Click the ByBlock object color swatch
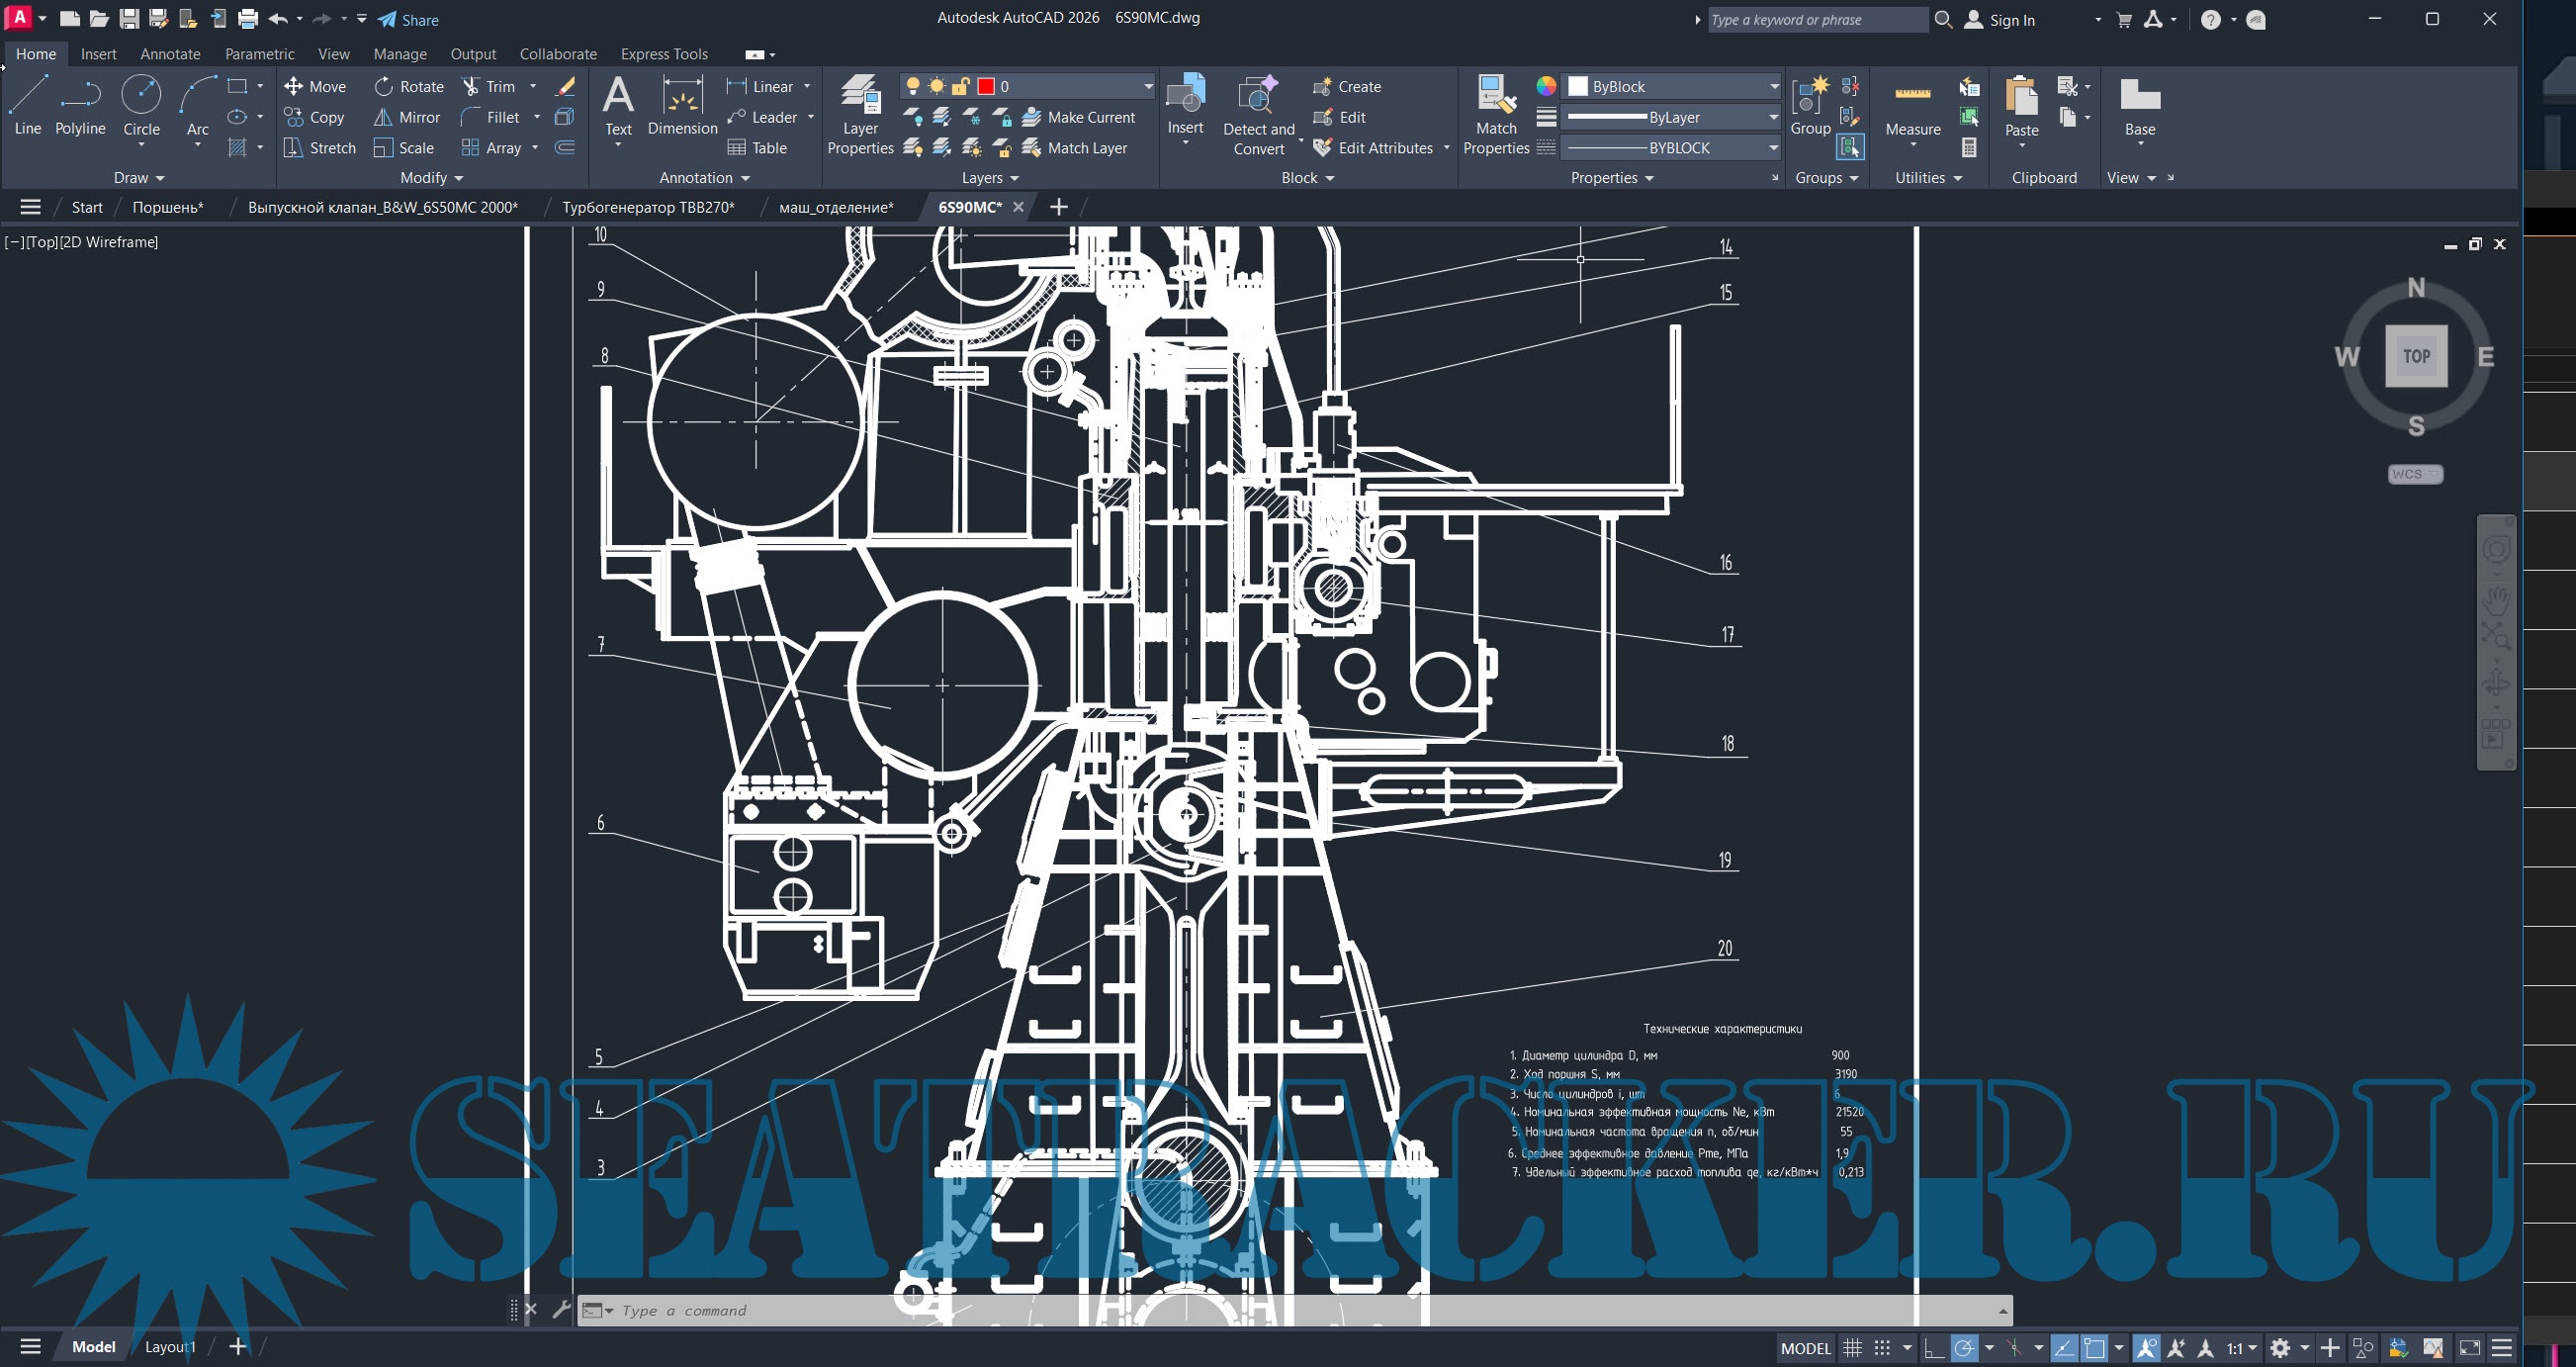 (x=1578, y=87)
